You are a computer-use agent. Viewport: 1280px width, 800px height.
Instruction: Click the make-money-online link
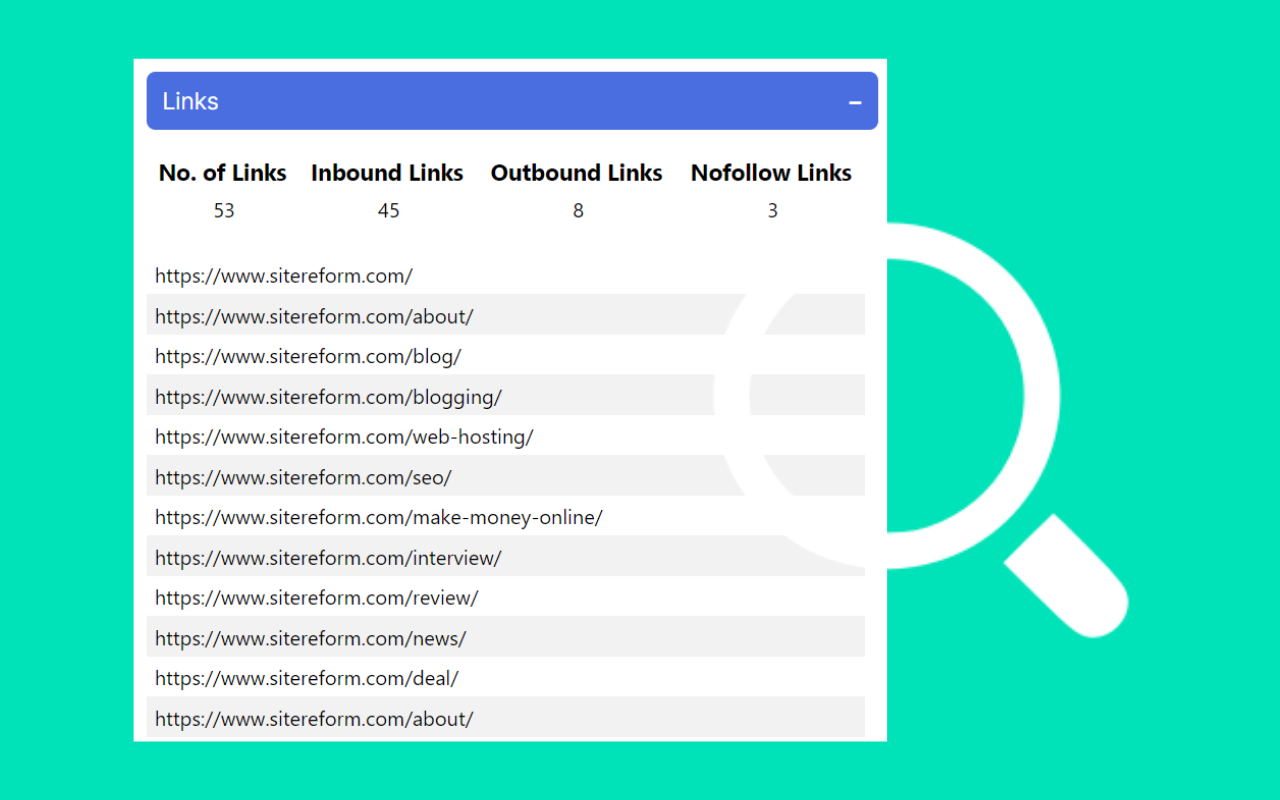click(x=379, y=517)
